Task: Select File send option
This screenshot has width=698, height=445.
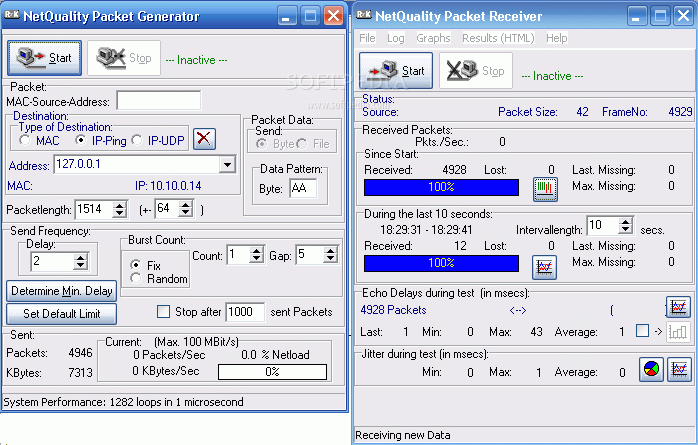Action: (302, 144)
